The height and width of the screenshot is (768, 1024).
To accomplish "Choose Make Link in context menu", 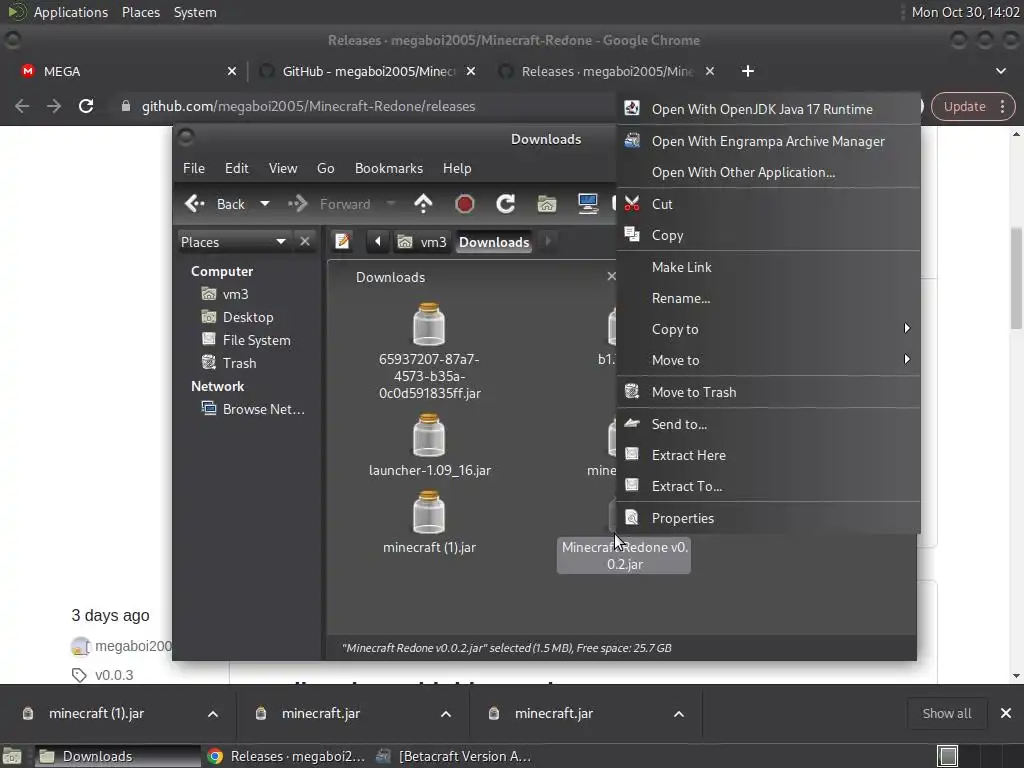I will [x=768, y=267].
